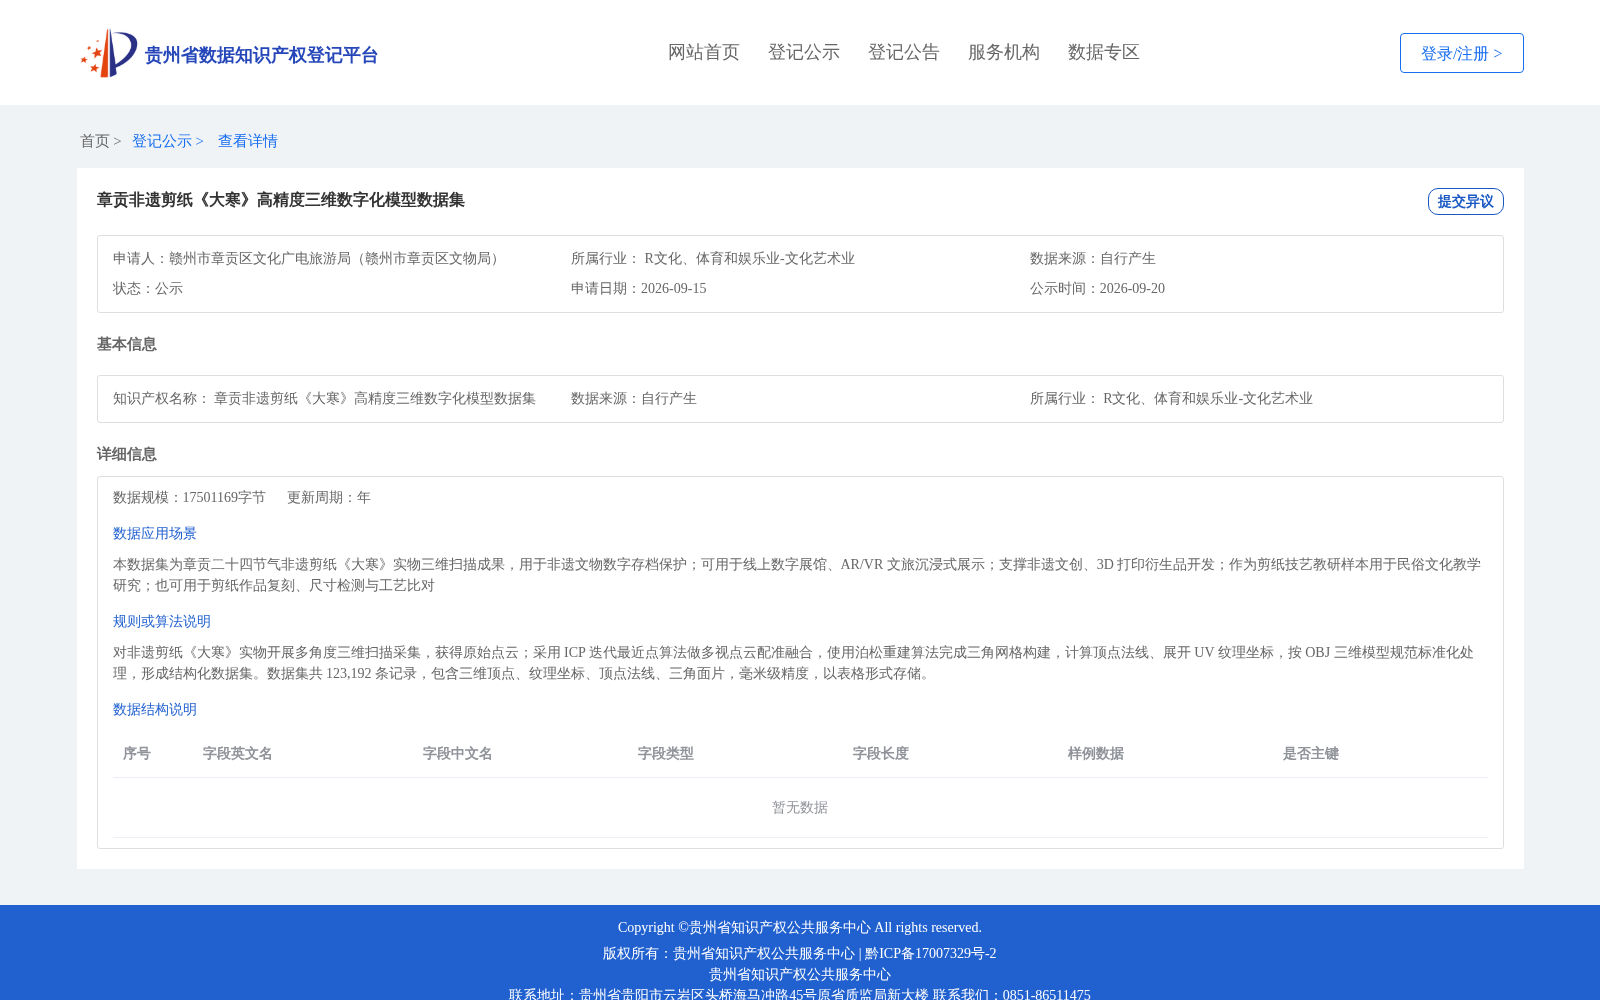Open the 登记公告 menu item

904,52
